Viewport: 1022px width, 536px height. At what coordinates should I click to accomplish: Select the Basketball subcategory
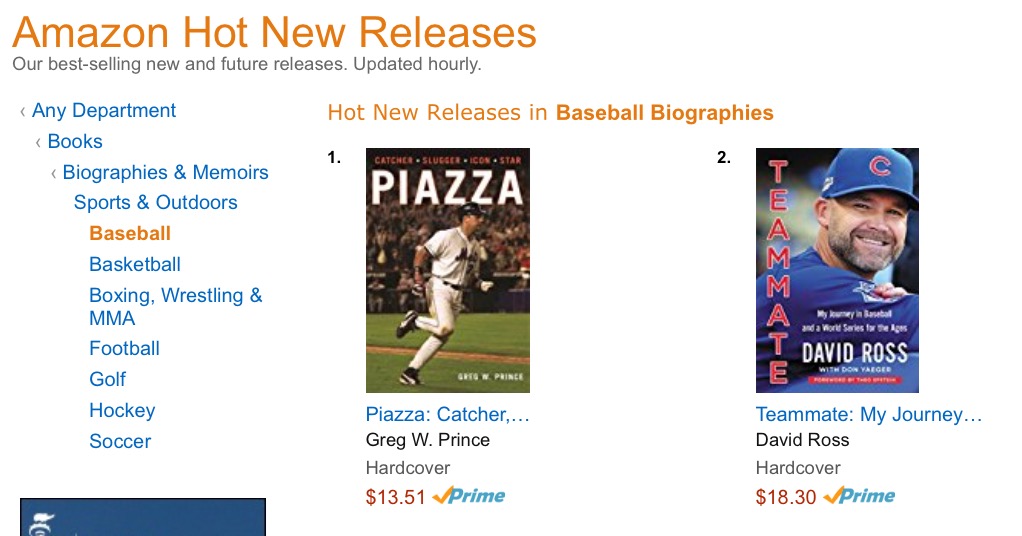tap(135, 265)
